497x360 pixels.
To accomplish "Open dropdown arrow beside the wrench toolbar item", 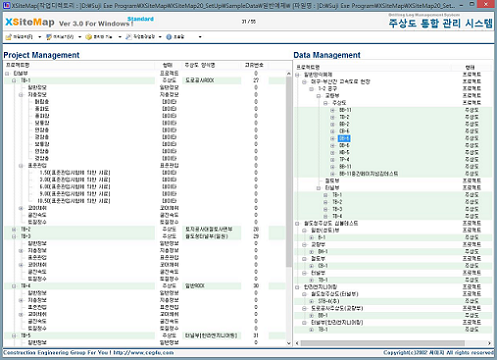I will pos(160,37).
